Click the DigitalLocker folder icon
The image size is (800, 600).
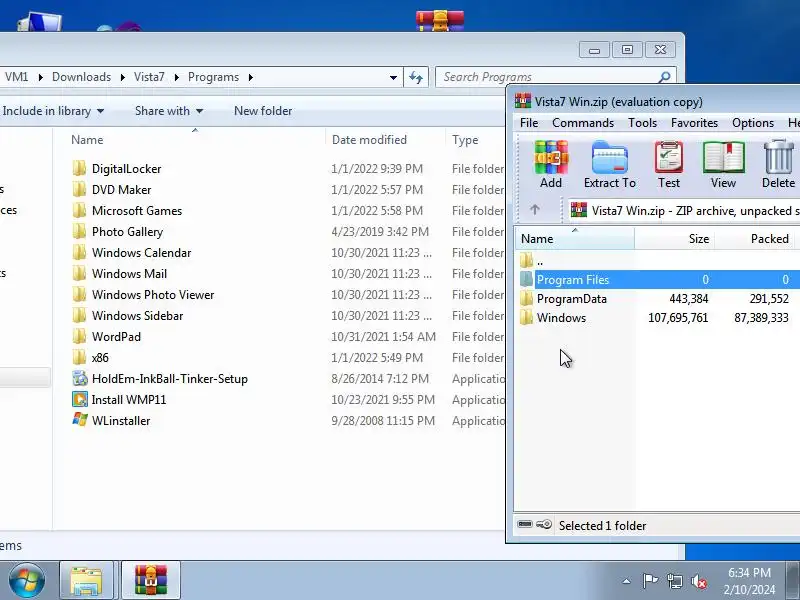(79, 168)
